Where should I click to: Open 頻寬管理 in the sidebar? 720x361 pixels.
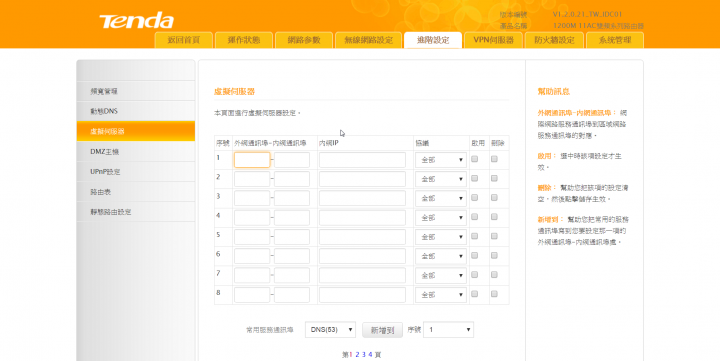tap(136, 91)
